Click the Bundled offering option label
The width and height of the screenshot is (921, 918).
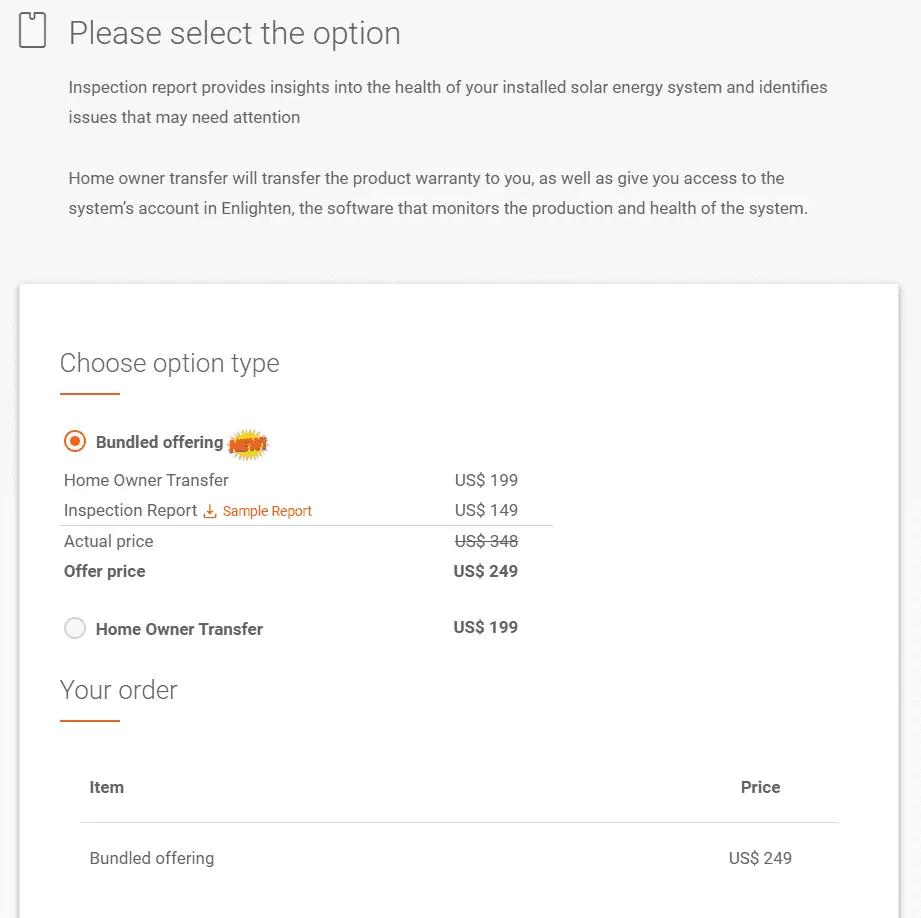coord(159,442)
